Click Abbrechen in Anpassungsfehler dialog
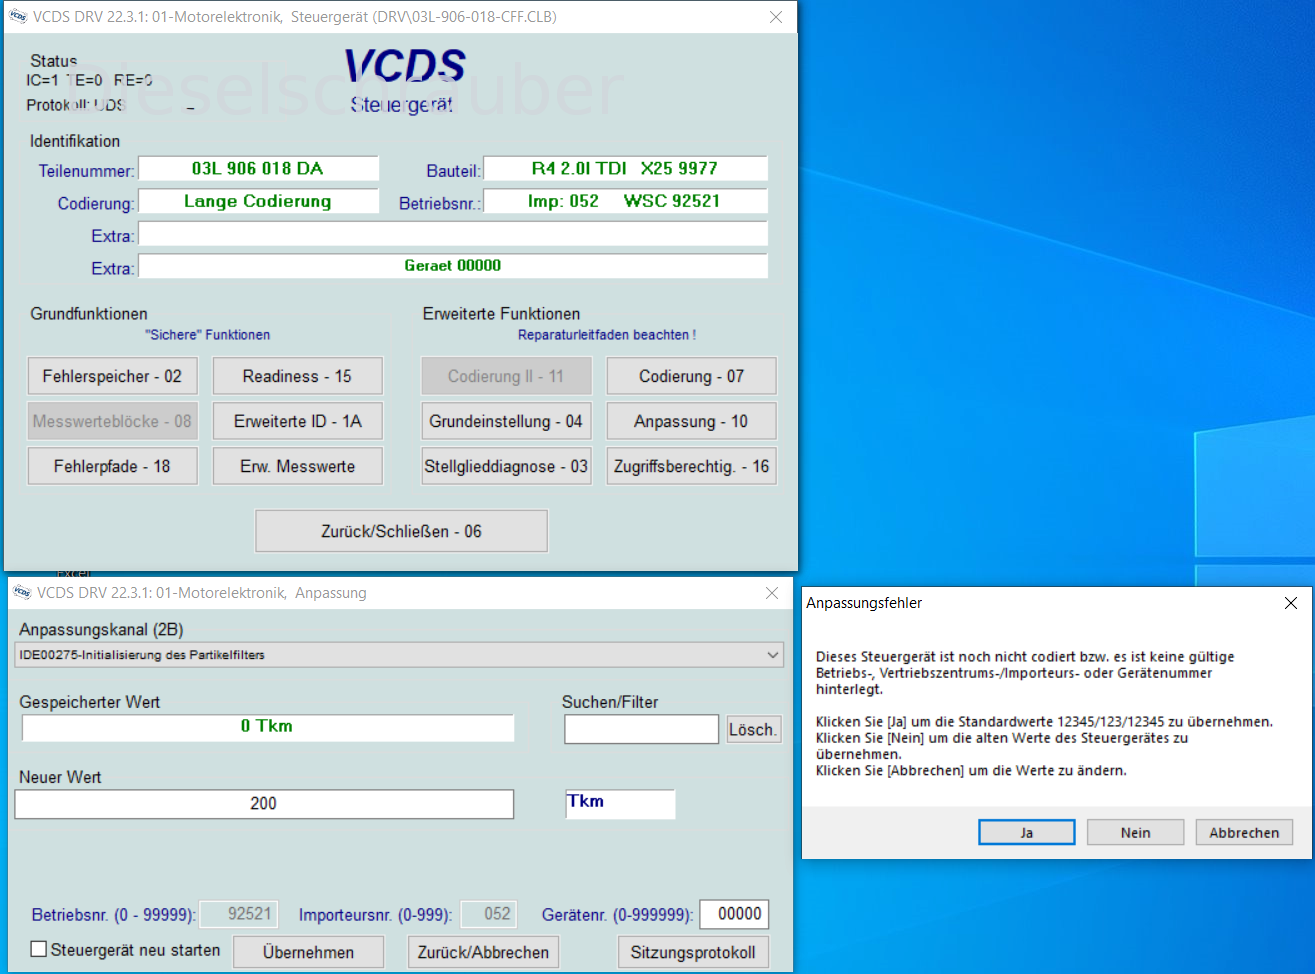1315x974 pixels. (1244, 832)
